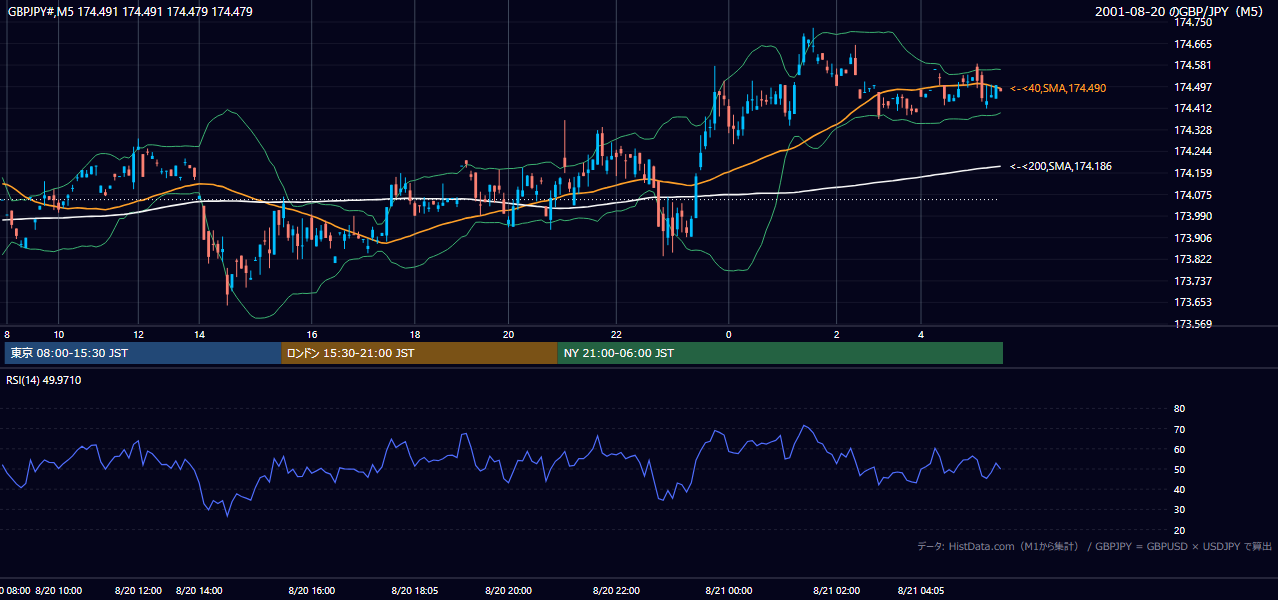
Task: Click price axis value 174.497
Action: (x=1193, y=87)
